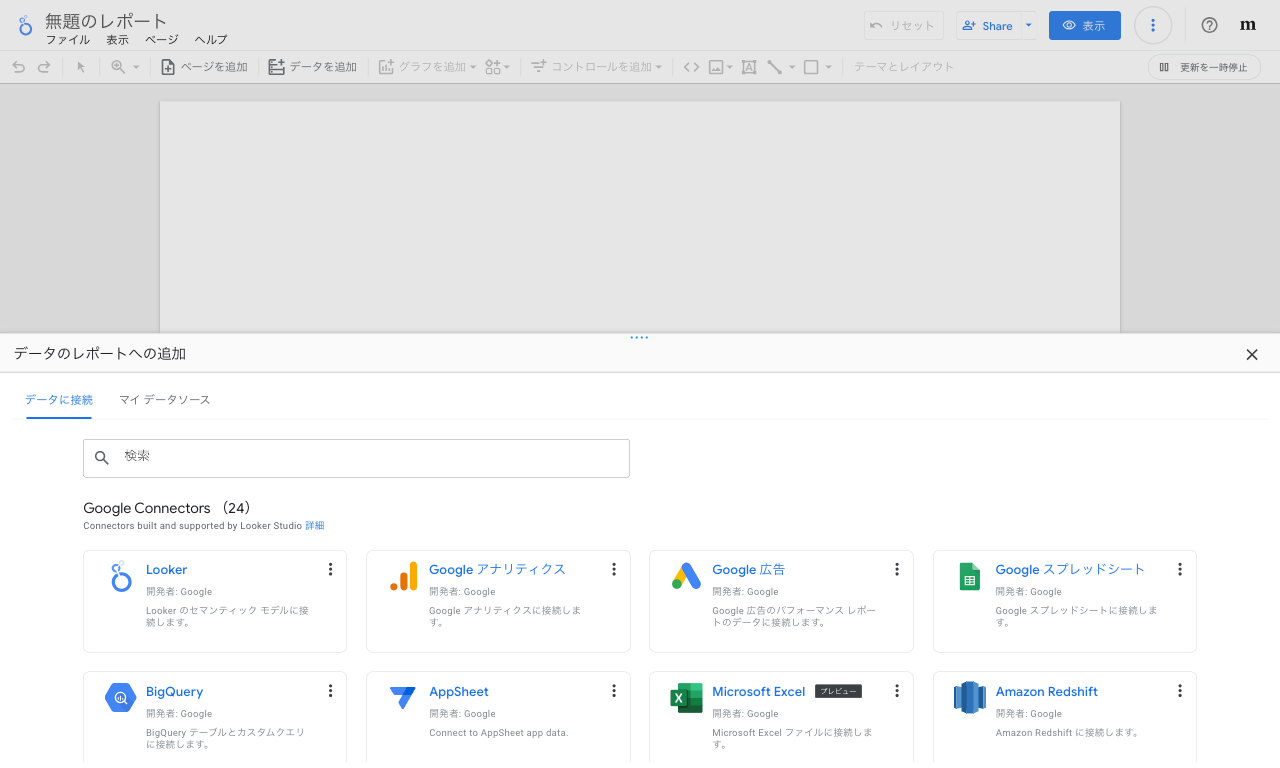The image size is (1280, 768).
Task: Open the help question mark icon
Action: (x=1209, y=25)
